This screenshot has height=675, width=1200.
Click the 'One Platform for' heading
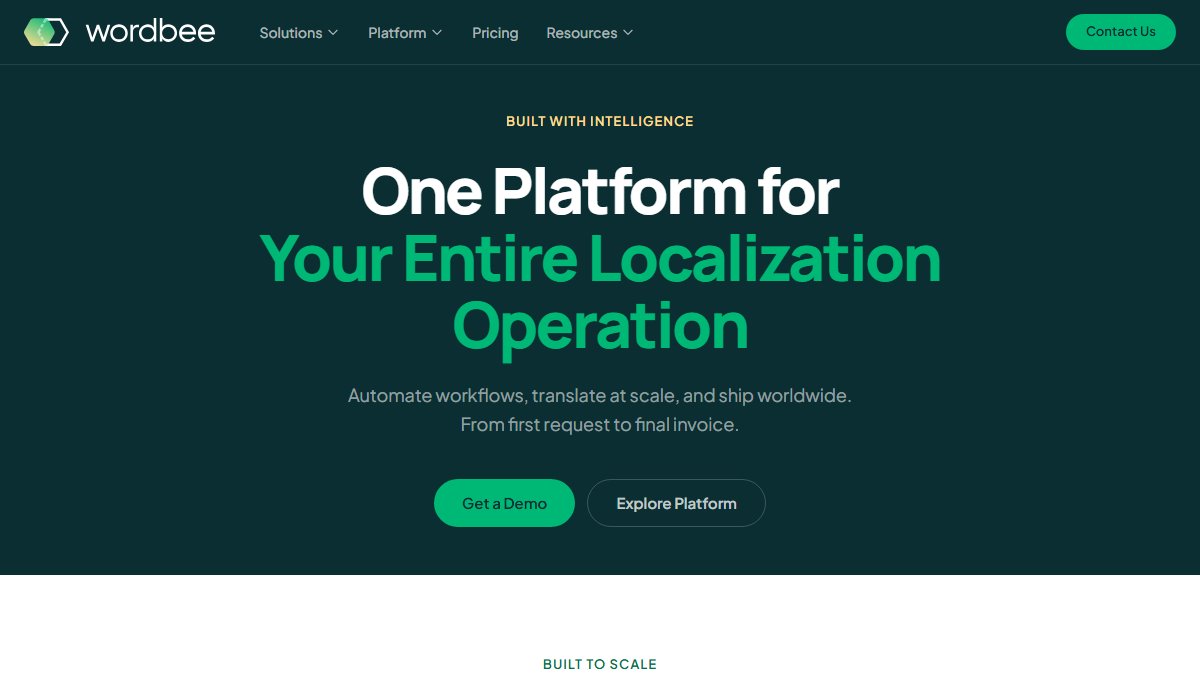point(600,191)
